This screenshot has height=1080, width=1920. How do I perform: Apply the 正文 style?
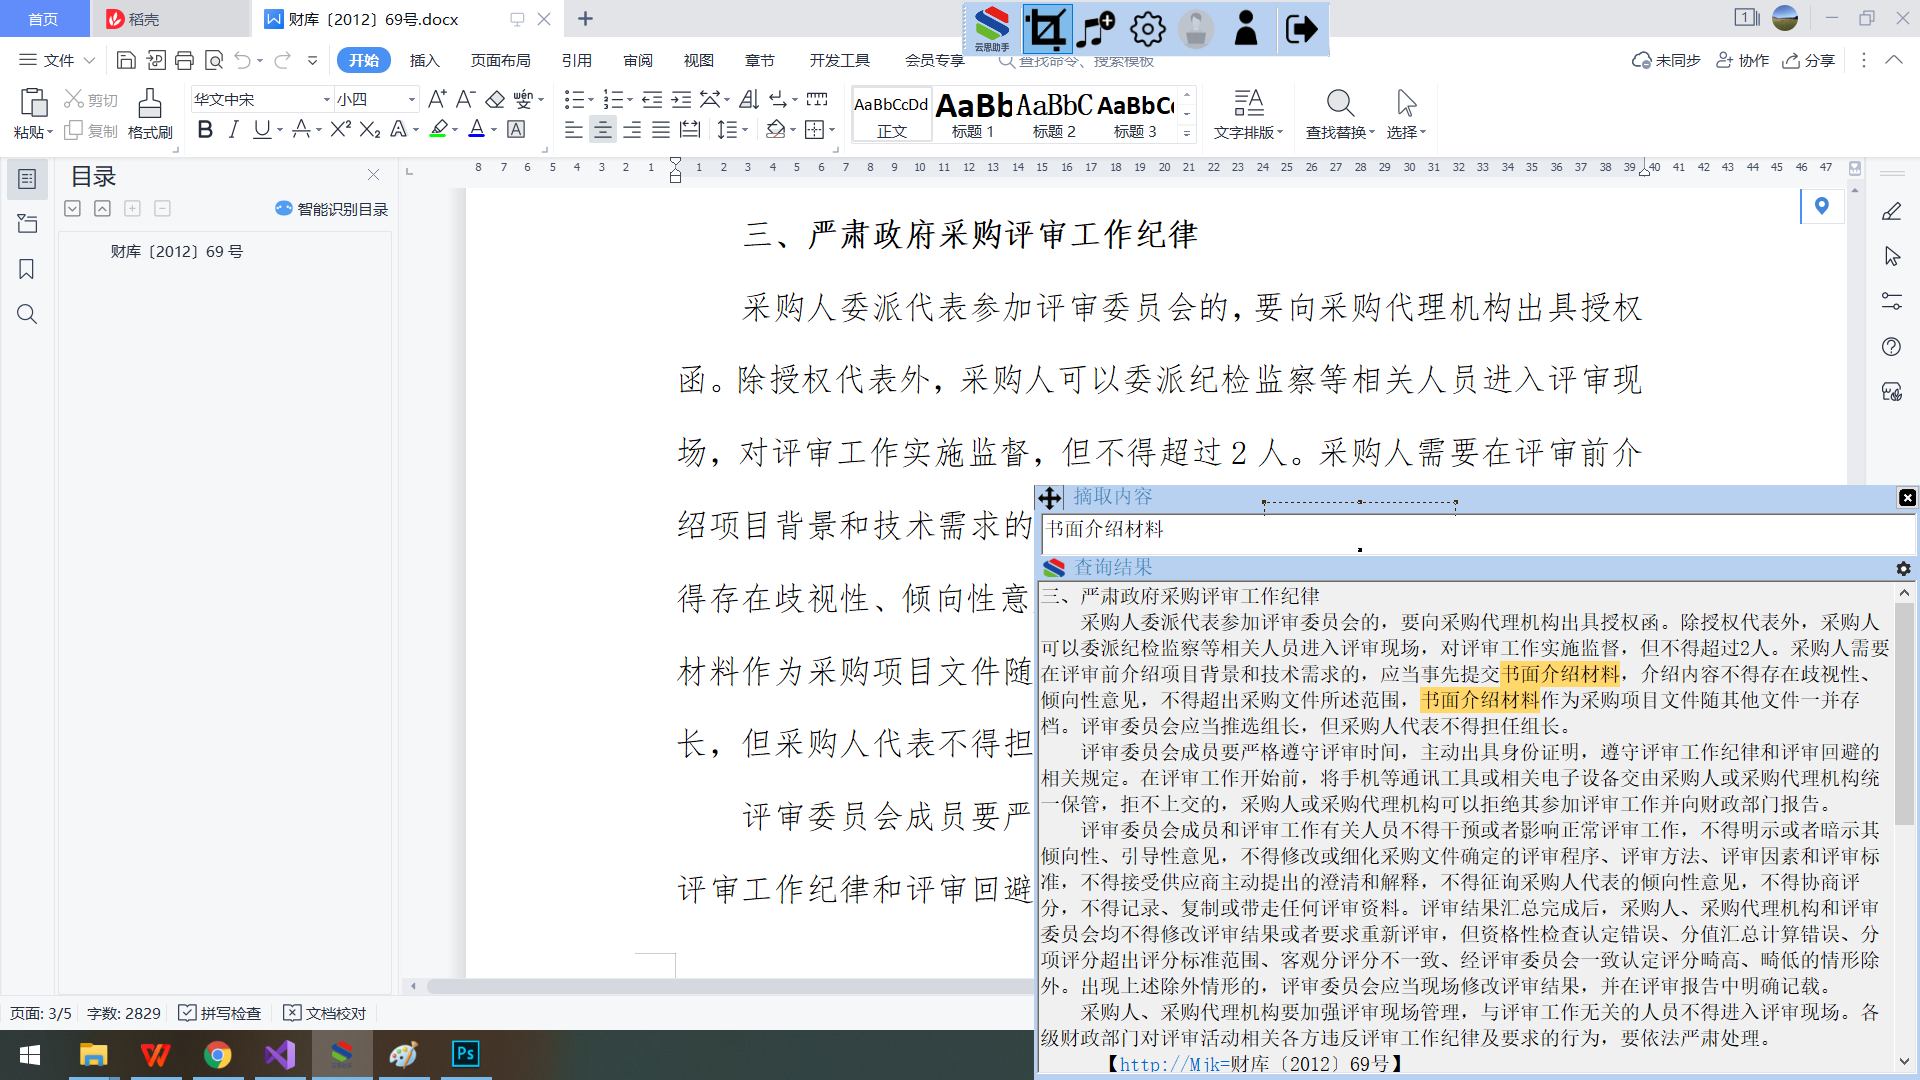[x=892, y=114]
